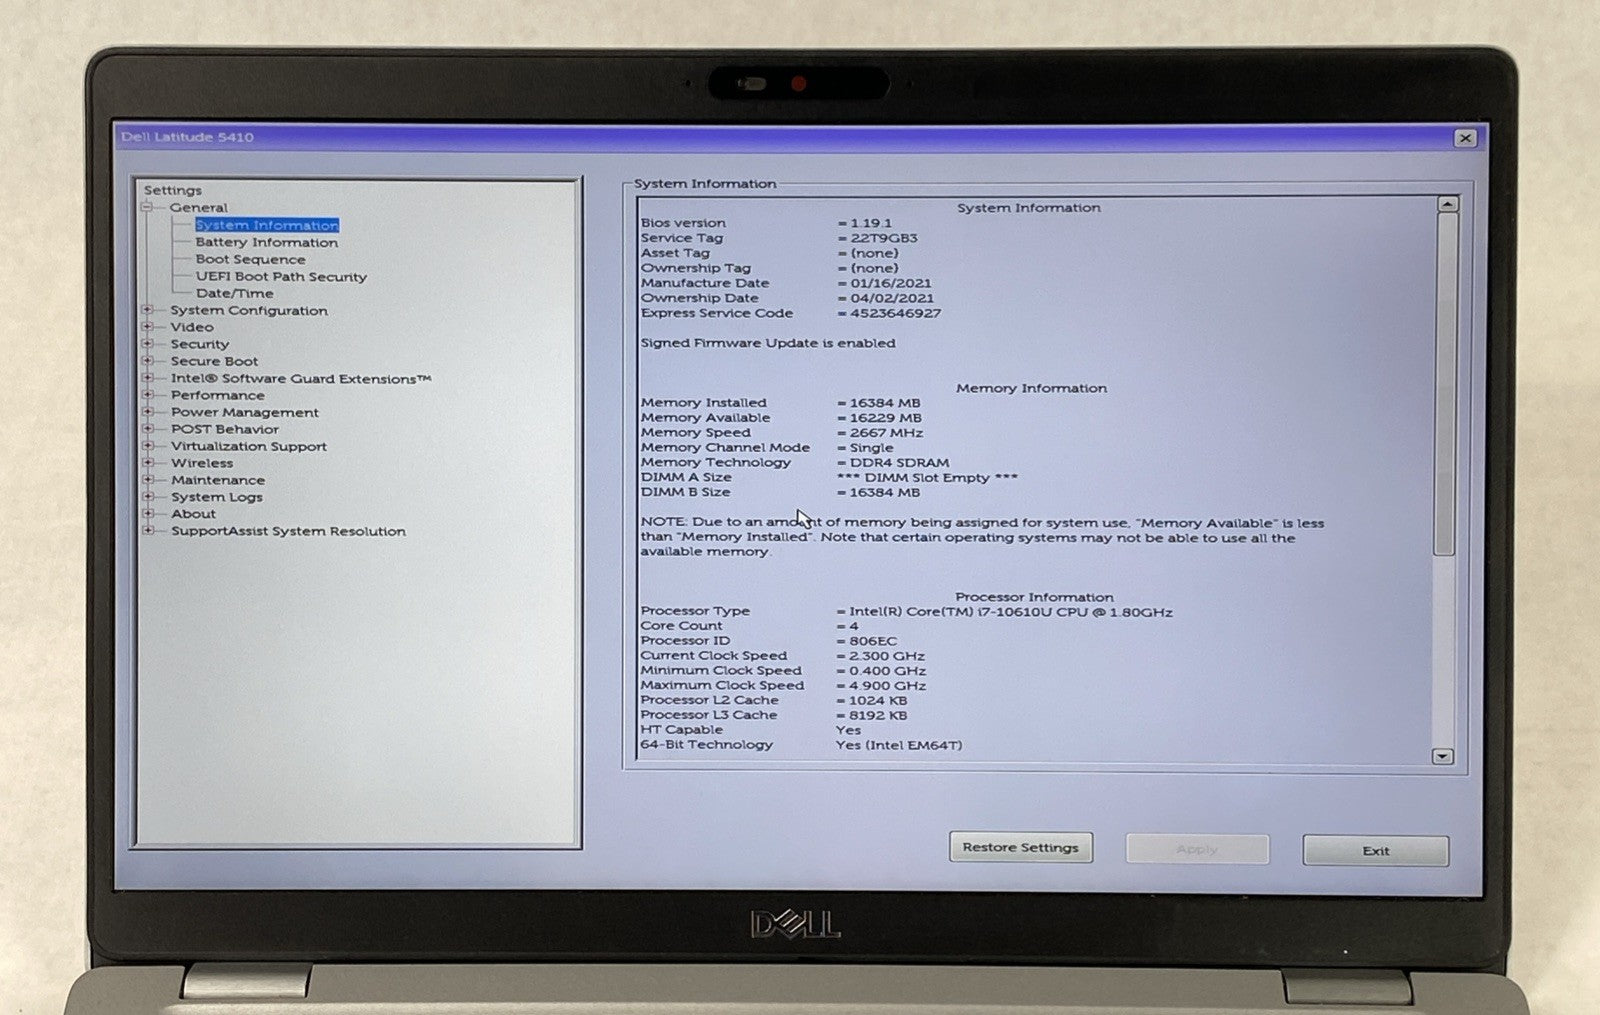The width and height of the screenshot is (1600, 1015).
Task: Select UEFI Boot Path Security
Action: (x=281, y=277)
